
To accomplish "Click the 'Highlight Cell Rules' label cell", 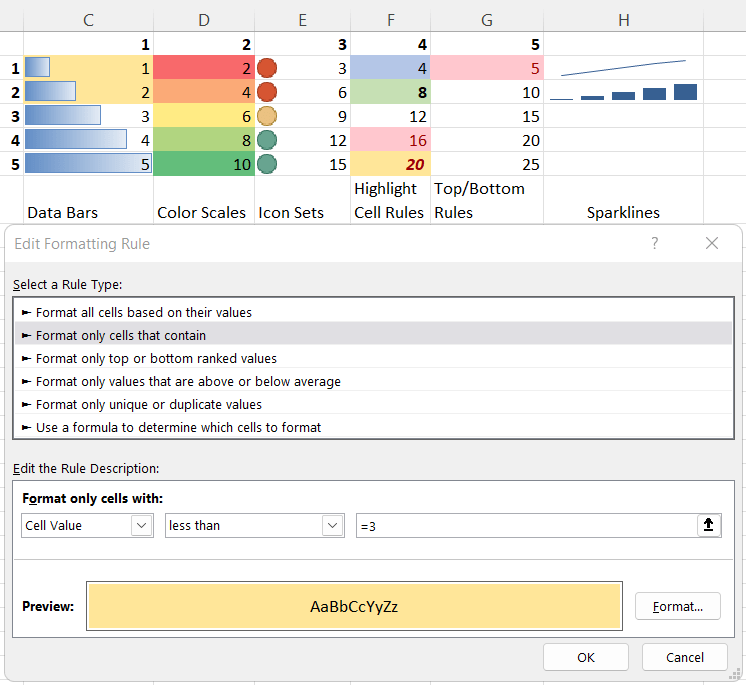I will point(391,200).
